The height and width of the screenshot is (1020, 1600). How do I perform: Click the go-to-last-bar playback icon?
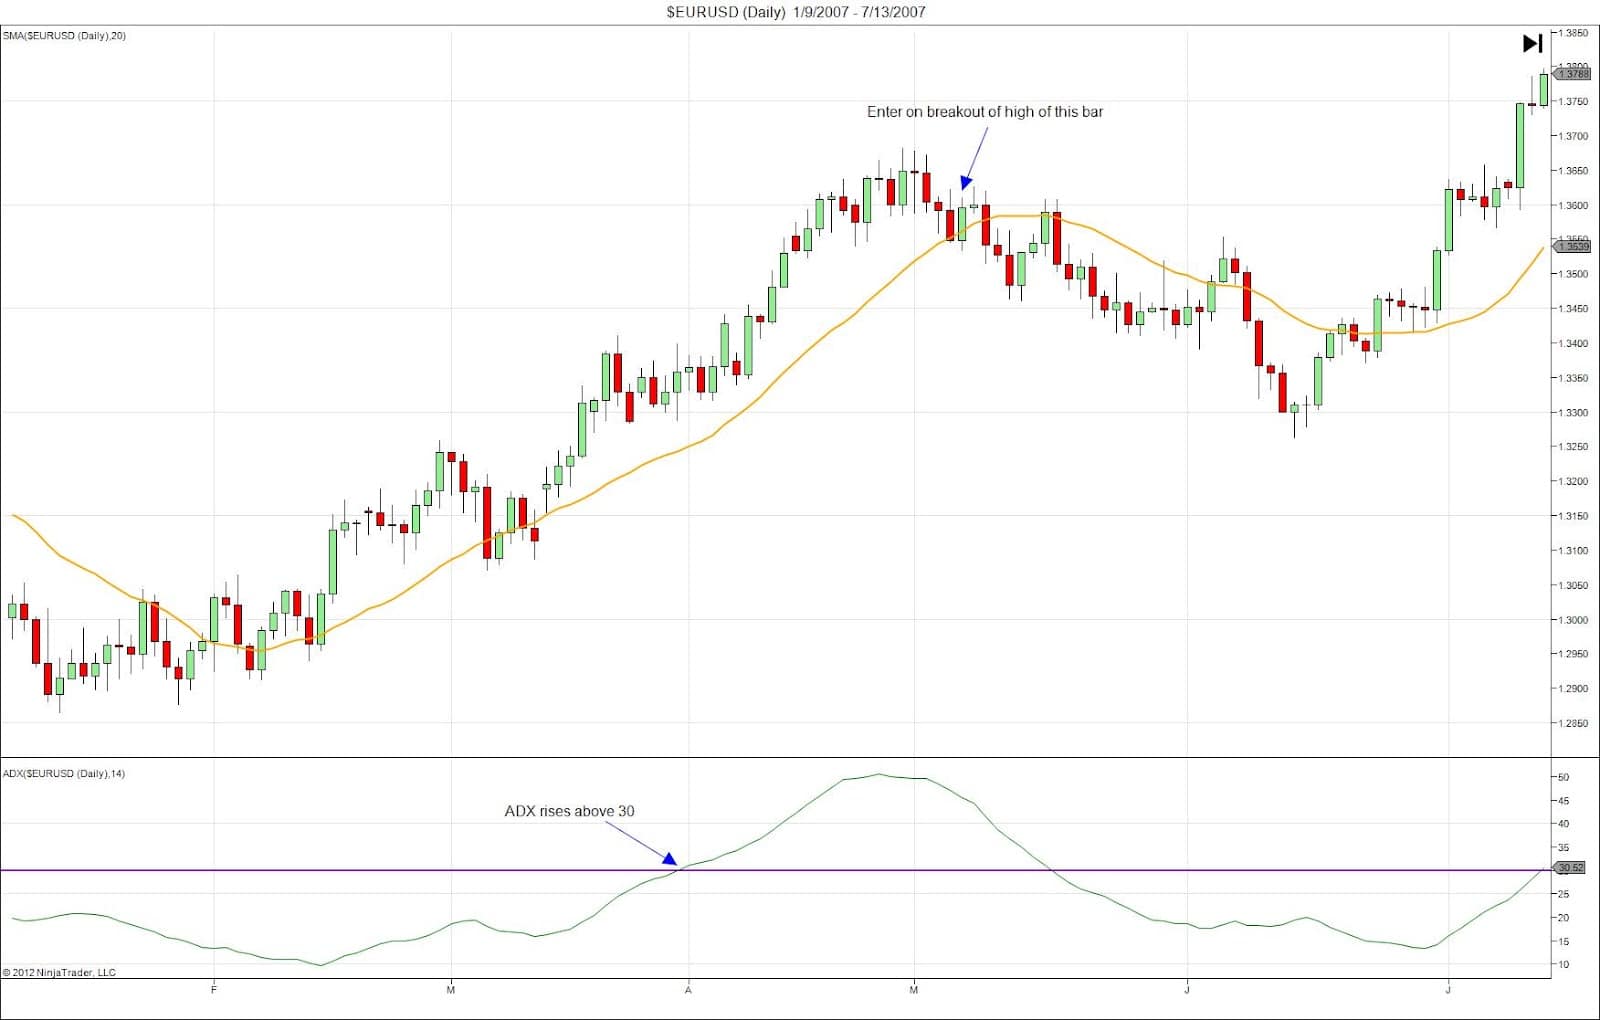coord(1530,43)
